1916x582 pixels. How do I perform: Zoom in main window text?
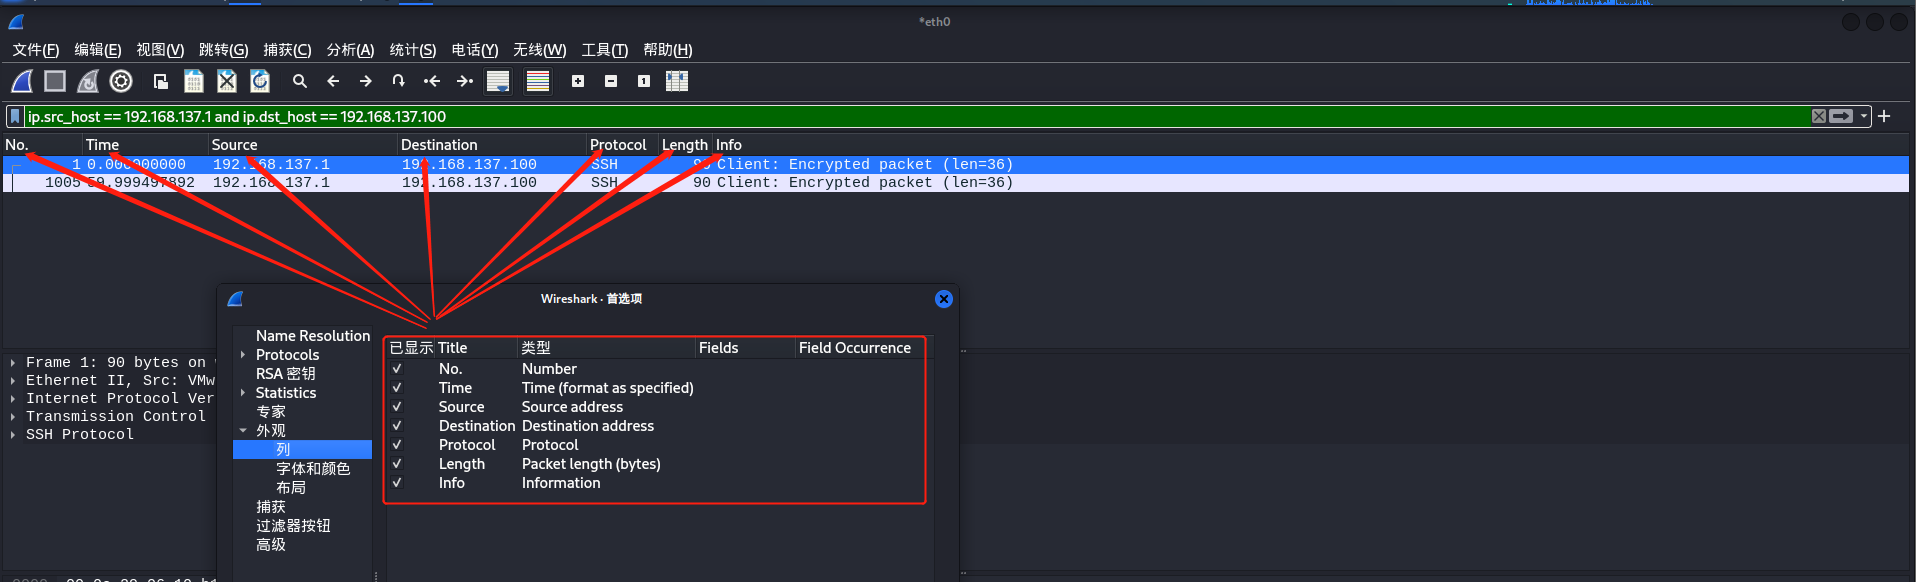[x=578, y=81]
